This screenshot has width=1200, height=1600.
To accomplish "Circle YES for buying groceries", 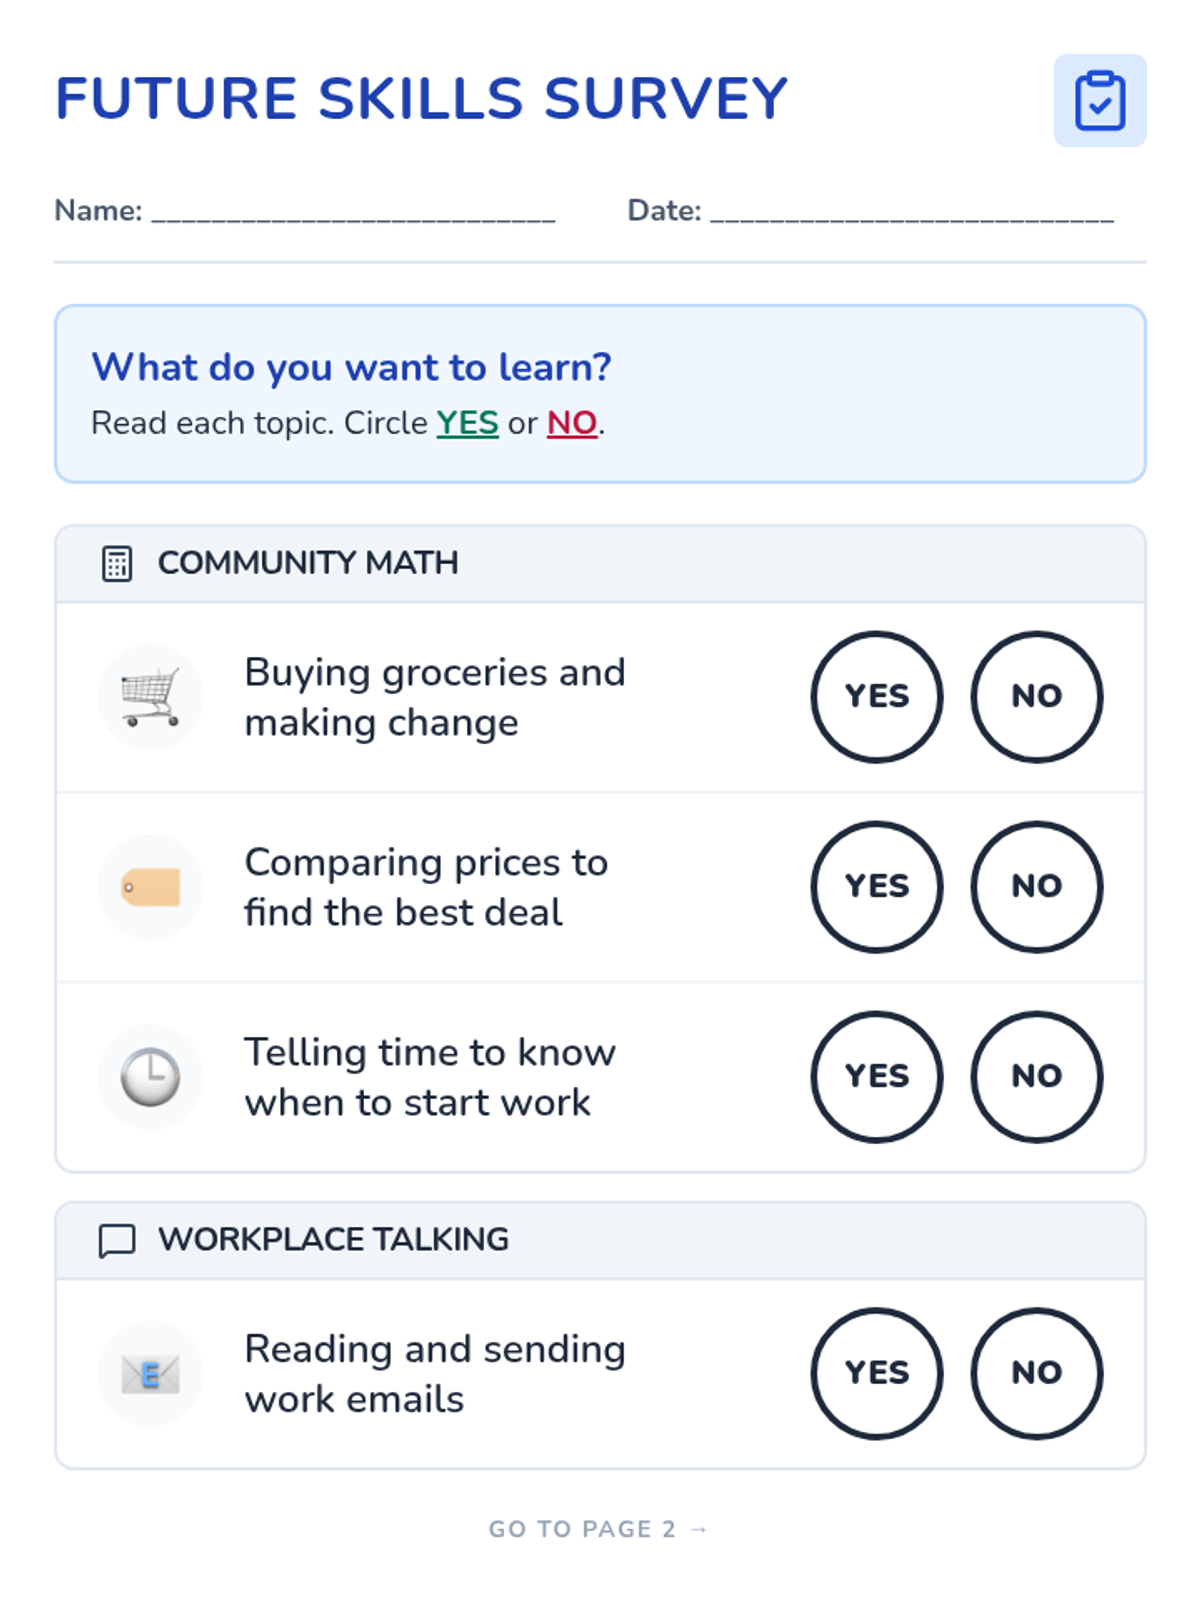I will tap(876, 697).
